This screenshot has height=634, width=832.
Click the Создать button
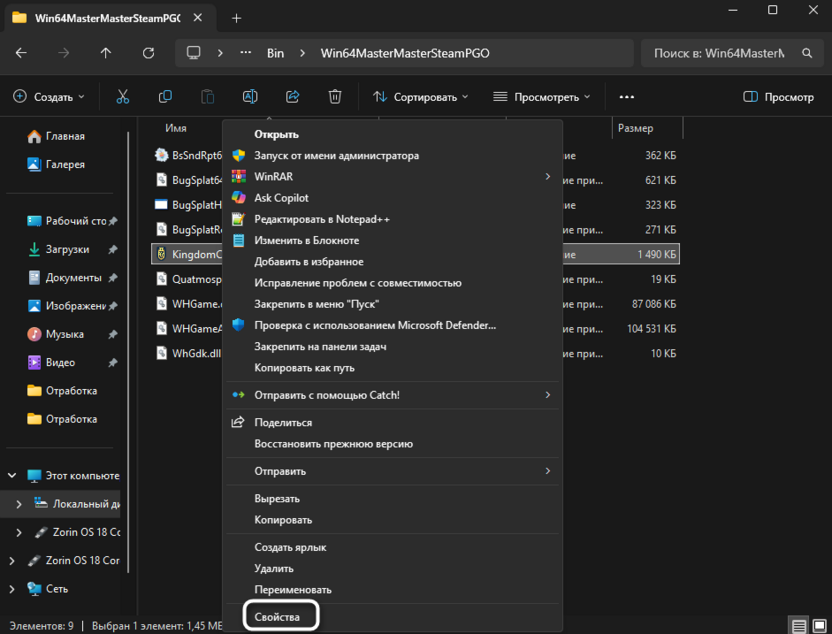(x=49, y=97)
